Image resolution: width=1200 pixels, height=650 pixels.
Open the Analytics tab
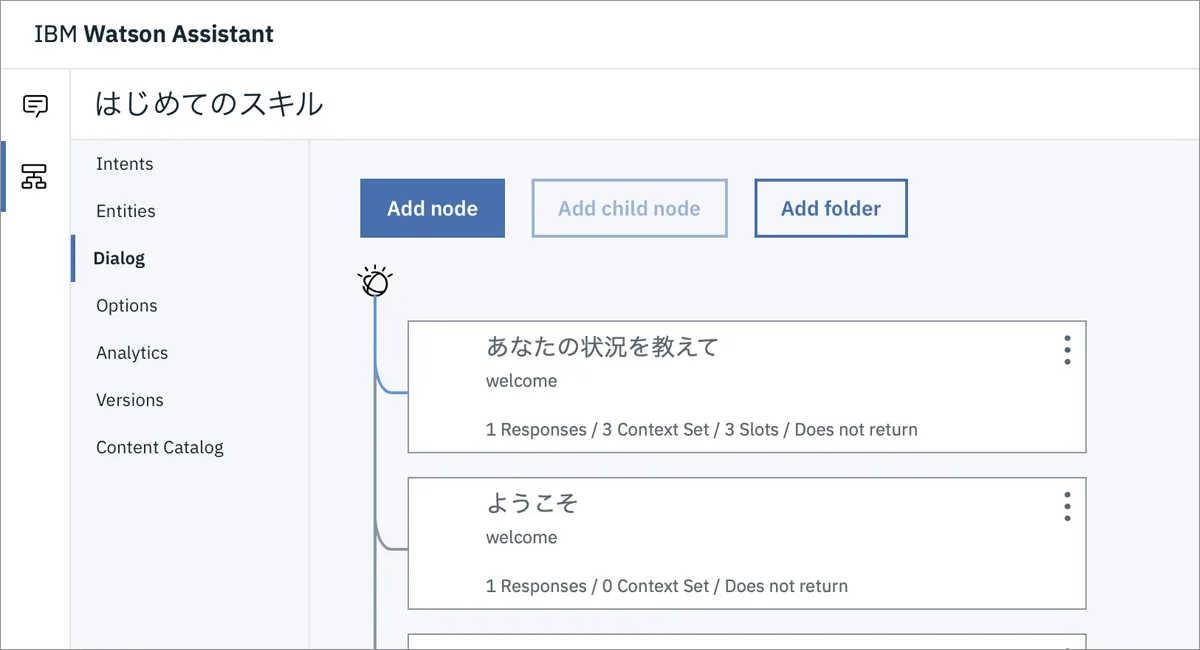[x=132, y=353]
